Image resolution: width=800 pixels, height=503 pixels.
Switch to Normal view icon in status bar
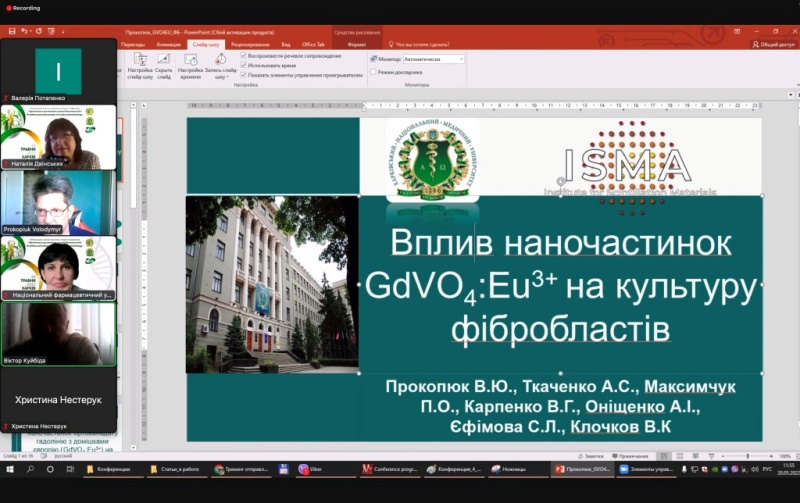(x=664, y=456)
